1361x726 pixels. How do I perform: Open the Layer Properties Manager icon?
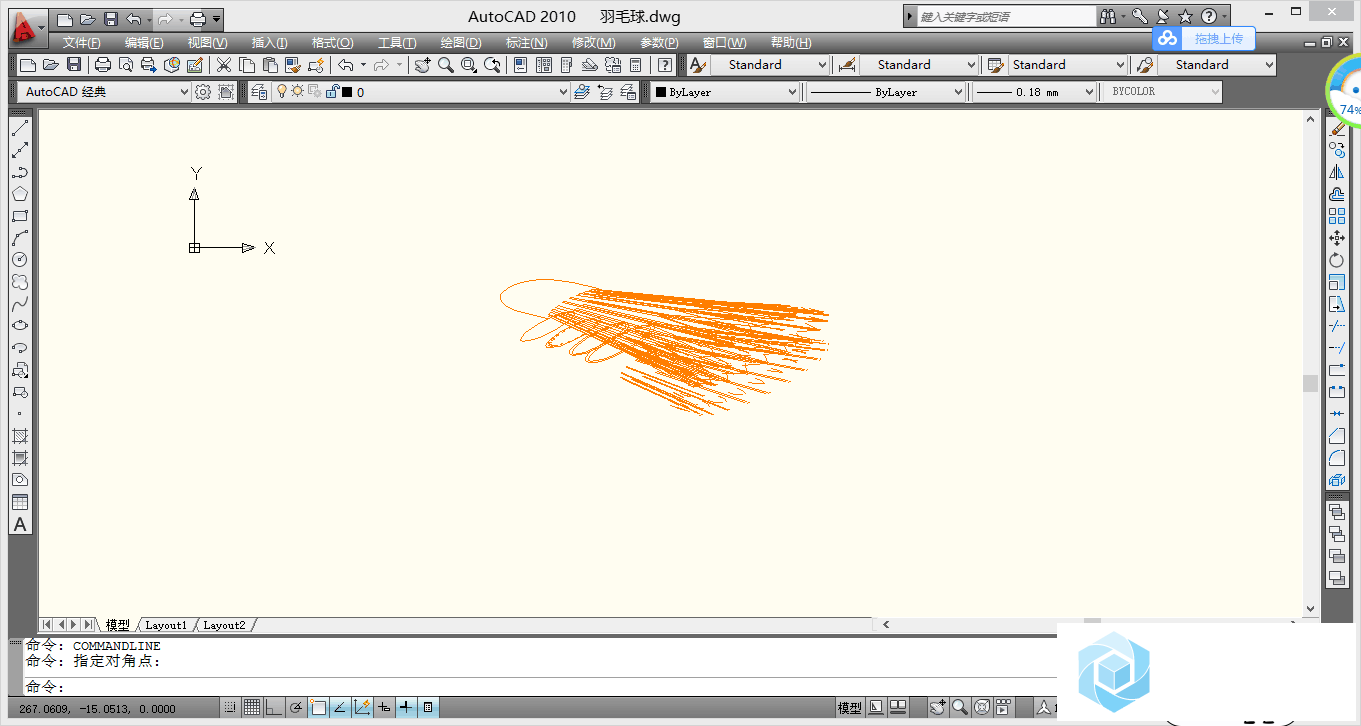260,92
